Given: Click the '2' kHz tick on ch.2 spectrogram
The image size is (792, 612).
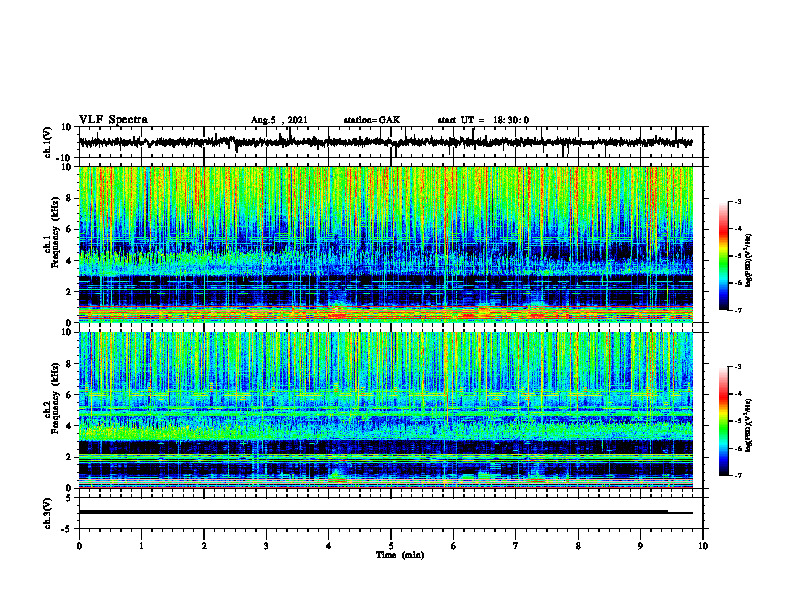Looking at the screenshot, I should (x=69, y=457).
